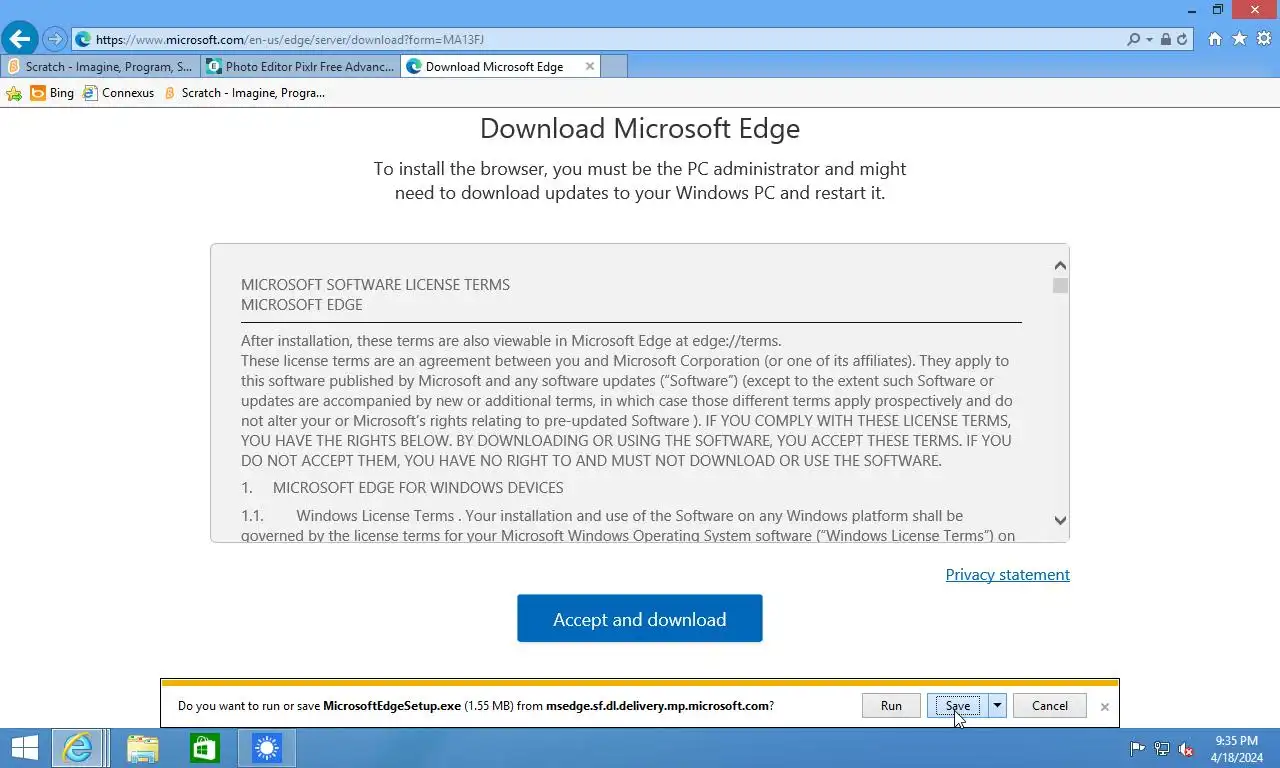Expand the Save options dropdown arrow
The width and height of the screenshot is (1280, 768).
click(997, 706)
